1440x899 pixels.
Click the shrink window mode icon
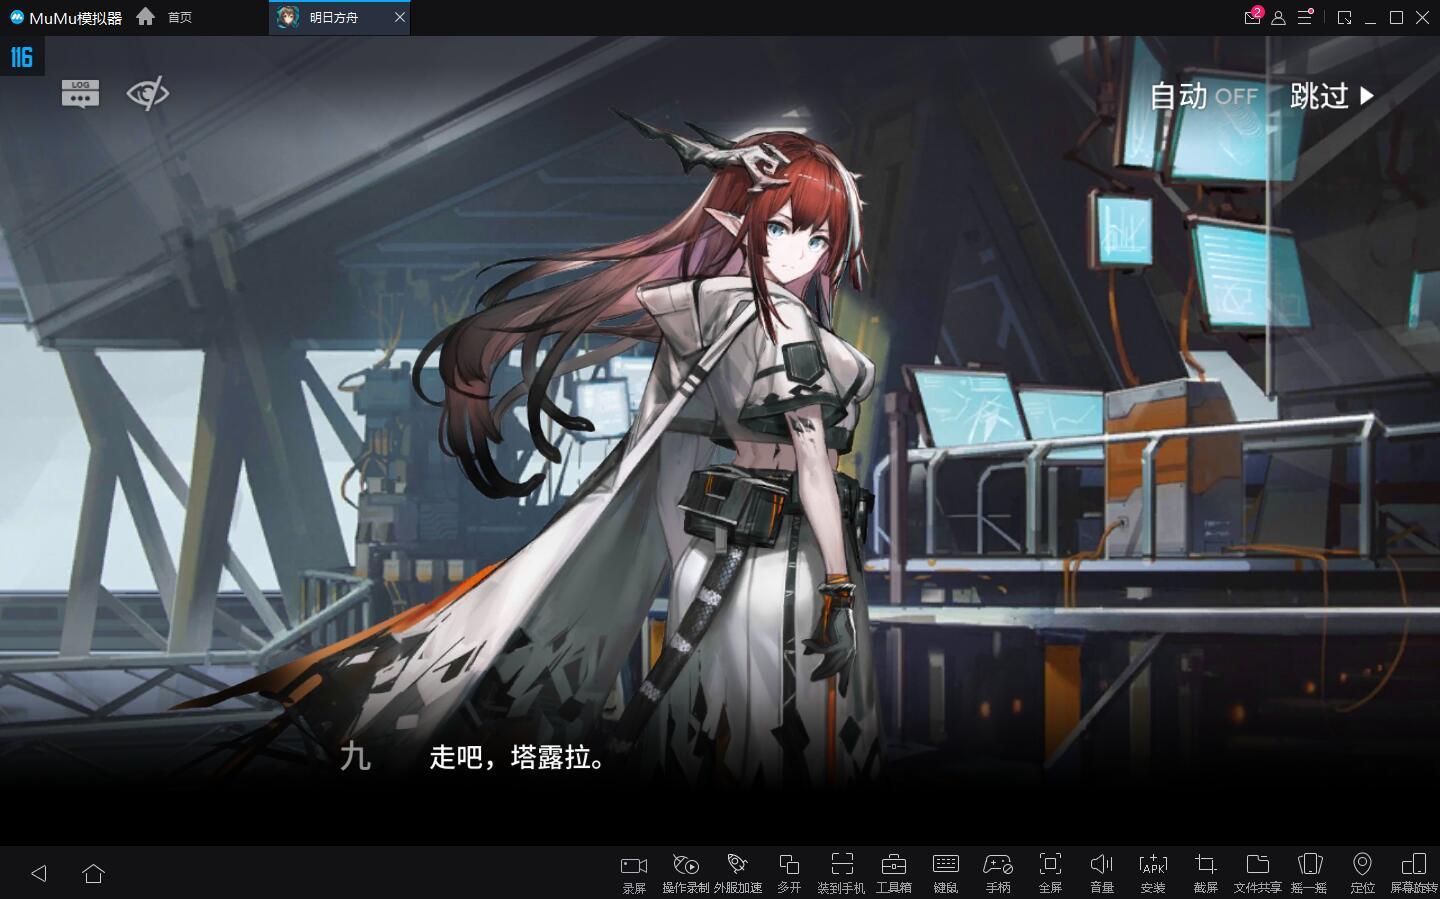click(1345, 18)
